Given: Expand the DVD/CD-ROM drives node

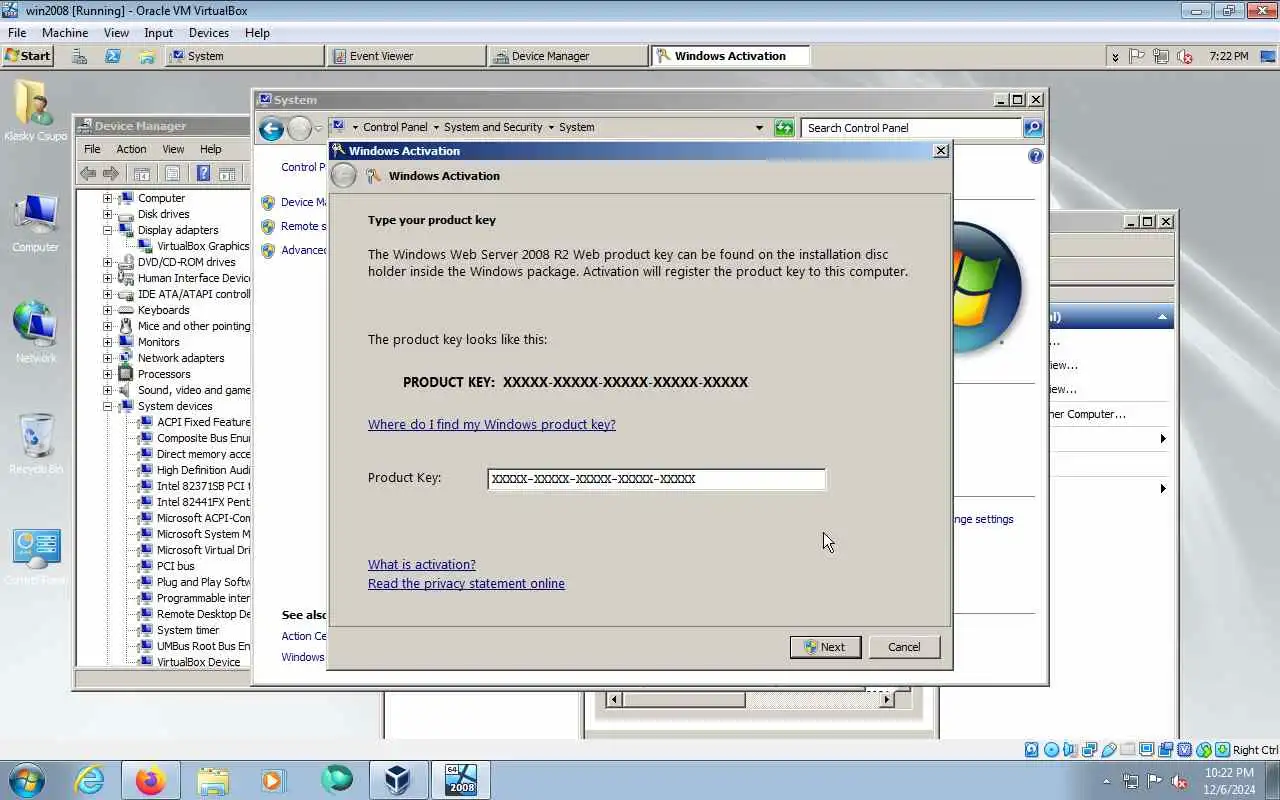Looking at the screenshot, I should 108,262.
